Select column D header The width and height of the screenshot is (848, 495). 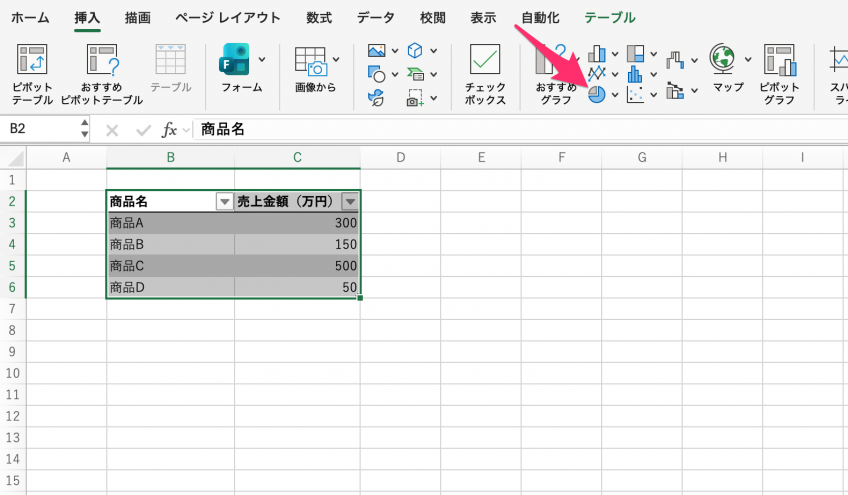(400, 157)
